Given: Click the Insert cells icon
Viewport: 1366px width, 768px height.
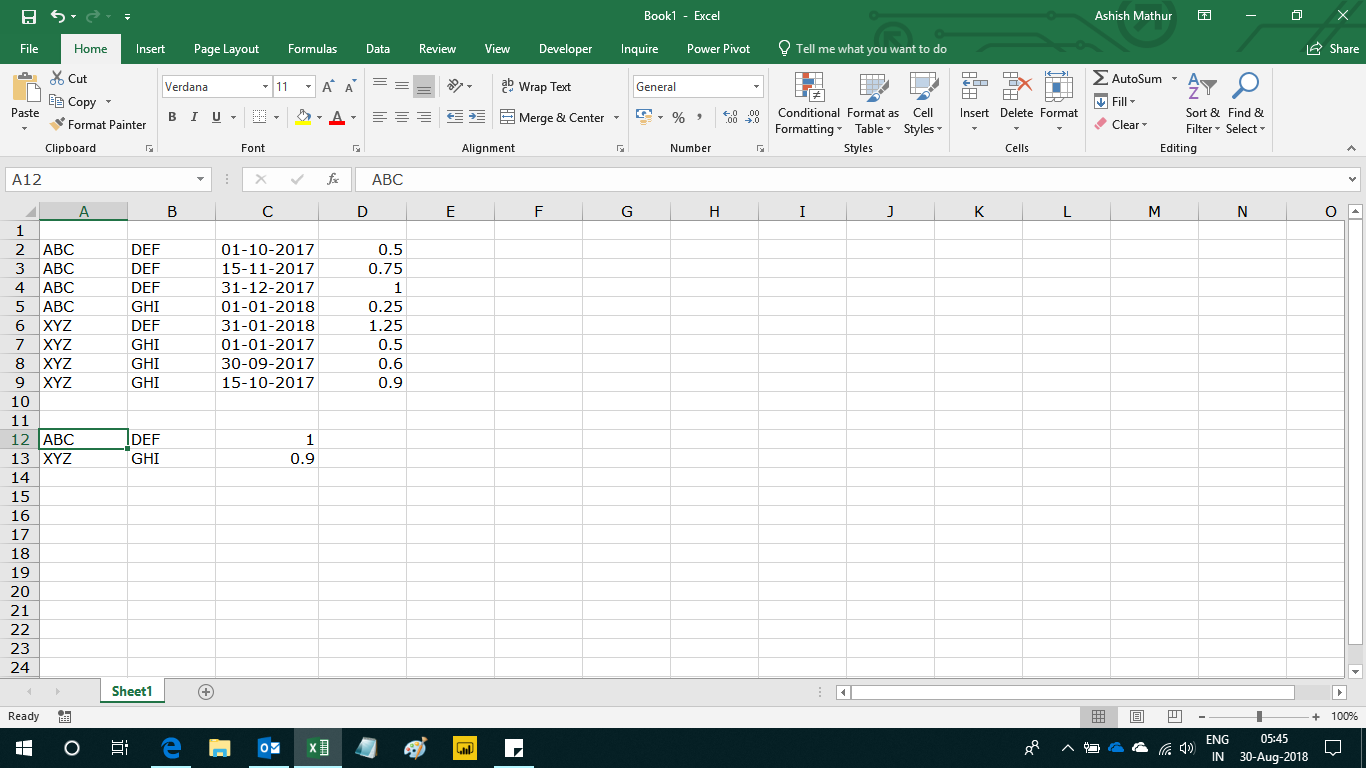Looking at the screenshot, I should click(975, 87).
